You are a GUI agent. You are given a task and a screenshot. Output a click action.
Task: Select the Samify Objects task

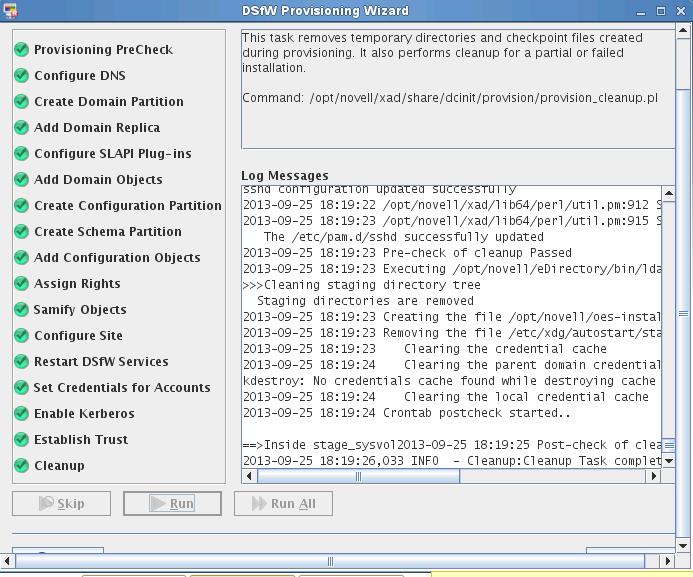[80, 310]
